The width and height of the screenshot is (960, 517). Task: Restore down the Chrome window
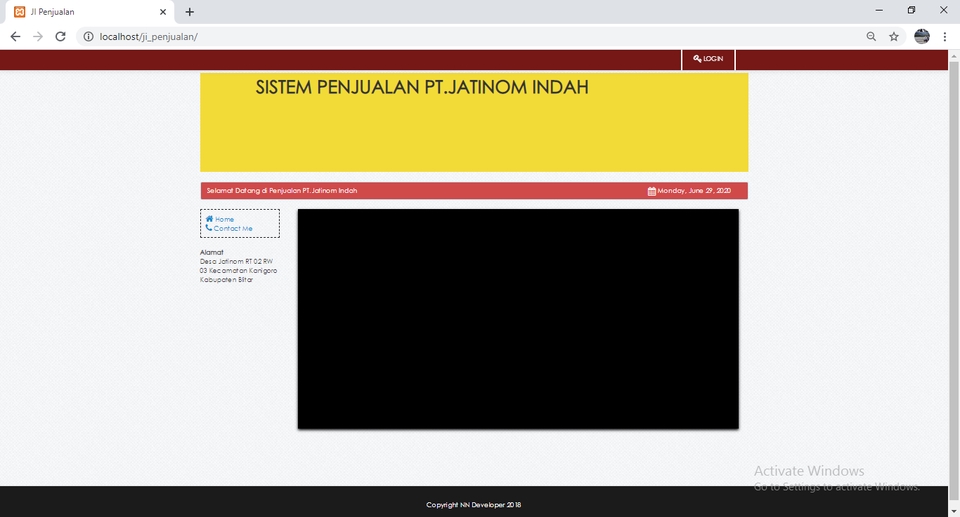click(x=912, y=10)
